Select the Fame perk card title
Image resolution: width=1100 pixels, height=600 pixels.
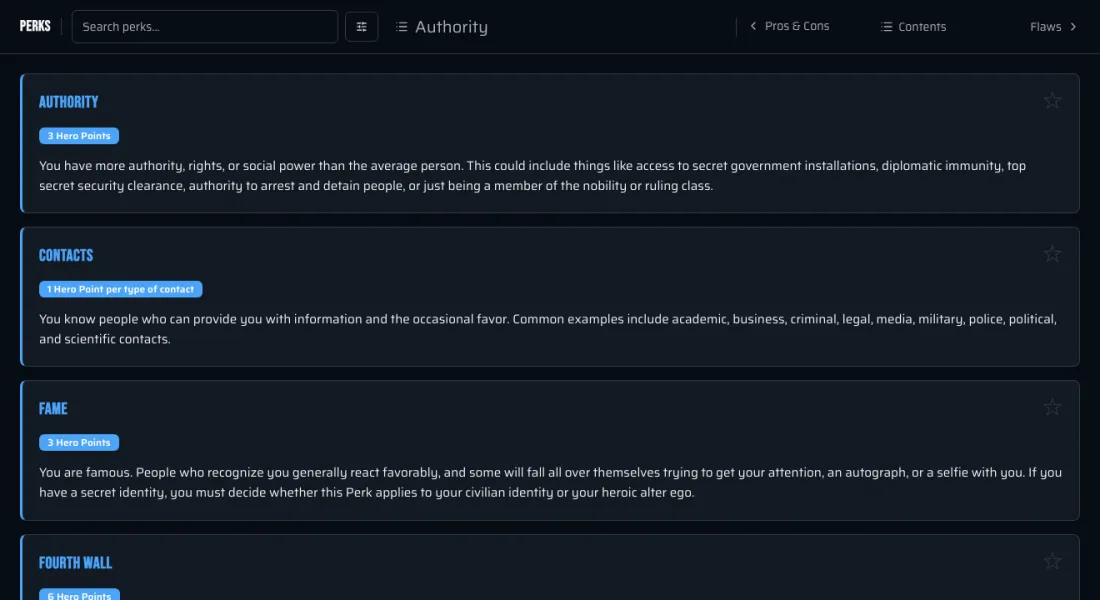pos(53,408)
